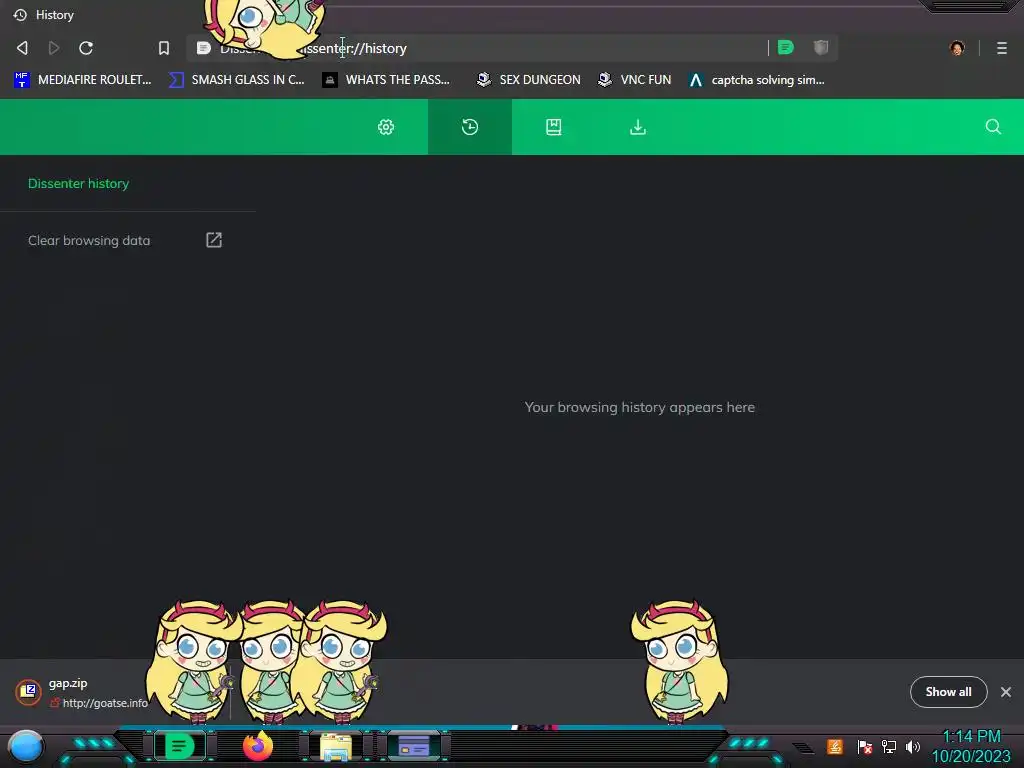
Task: Open the network tray icon
Action: click(x=889, y=746)
